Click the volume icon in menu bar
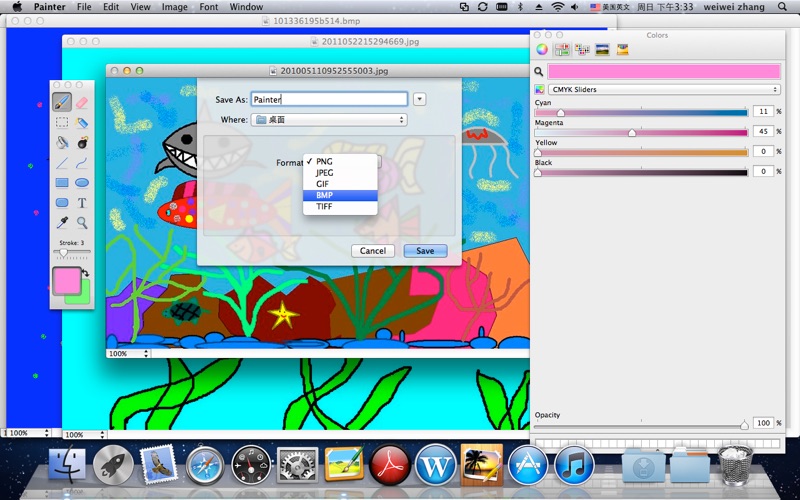 coord(574,7)
